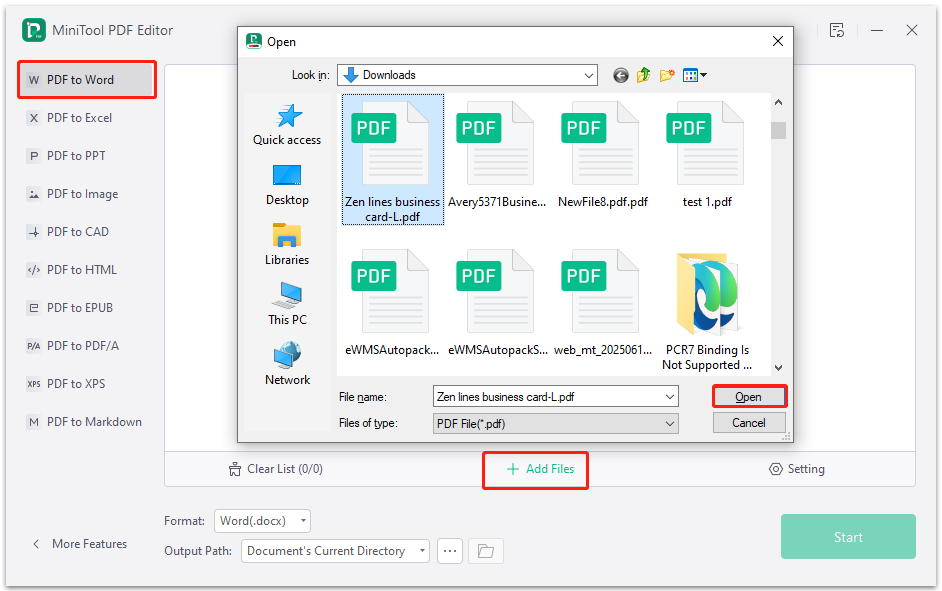
Task: Expand the File name dropdown arrow
Action: 670,396
